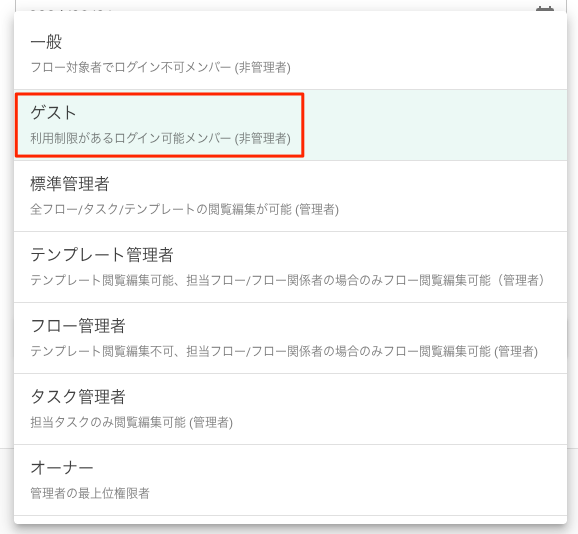Select the オーナー role option
This screenshot has width=578, height=534.
click(290, 480)
